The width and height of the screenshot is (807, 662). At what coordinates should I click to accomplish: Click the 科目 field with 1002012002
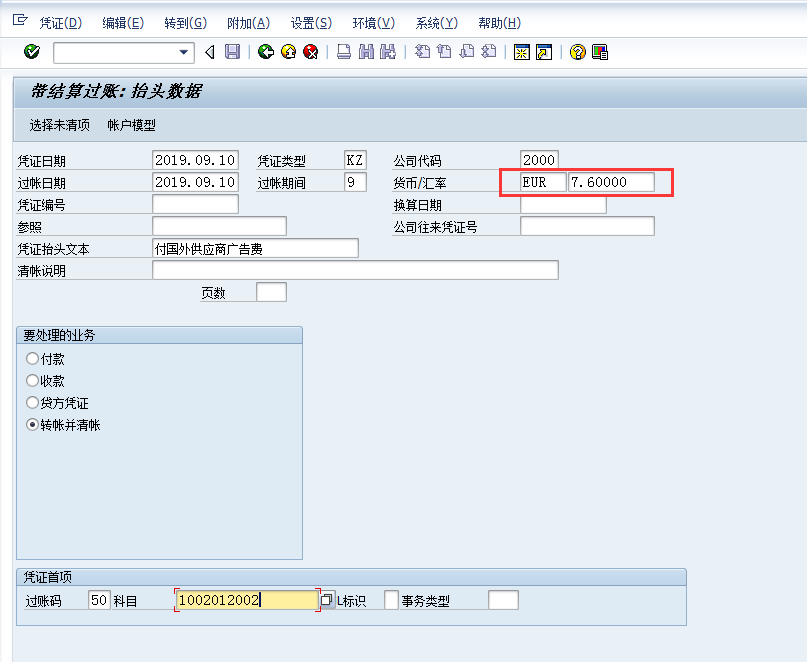pyautogui.click(x=247, y=600)
